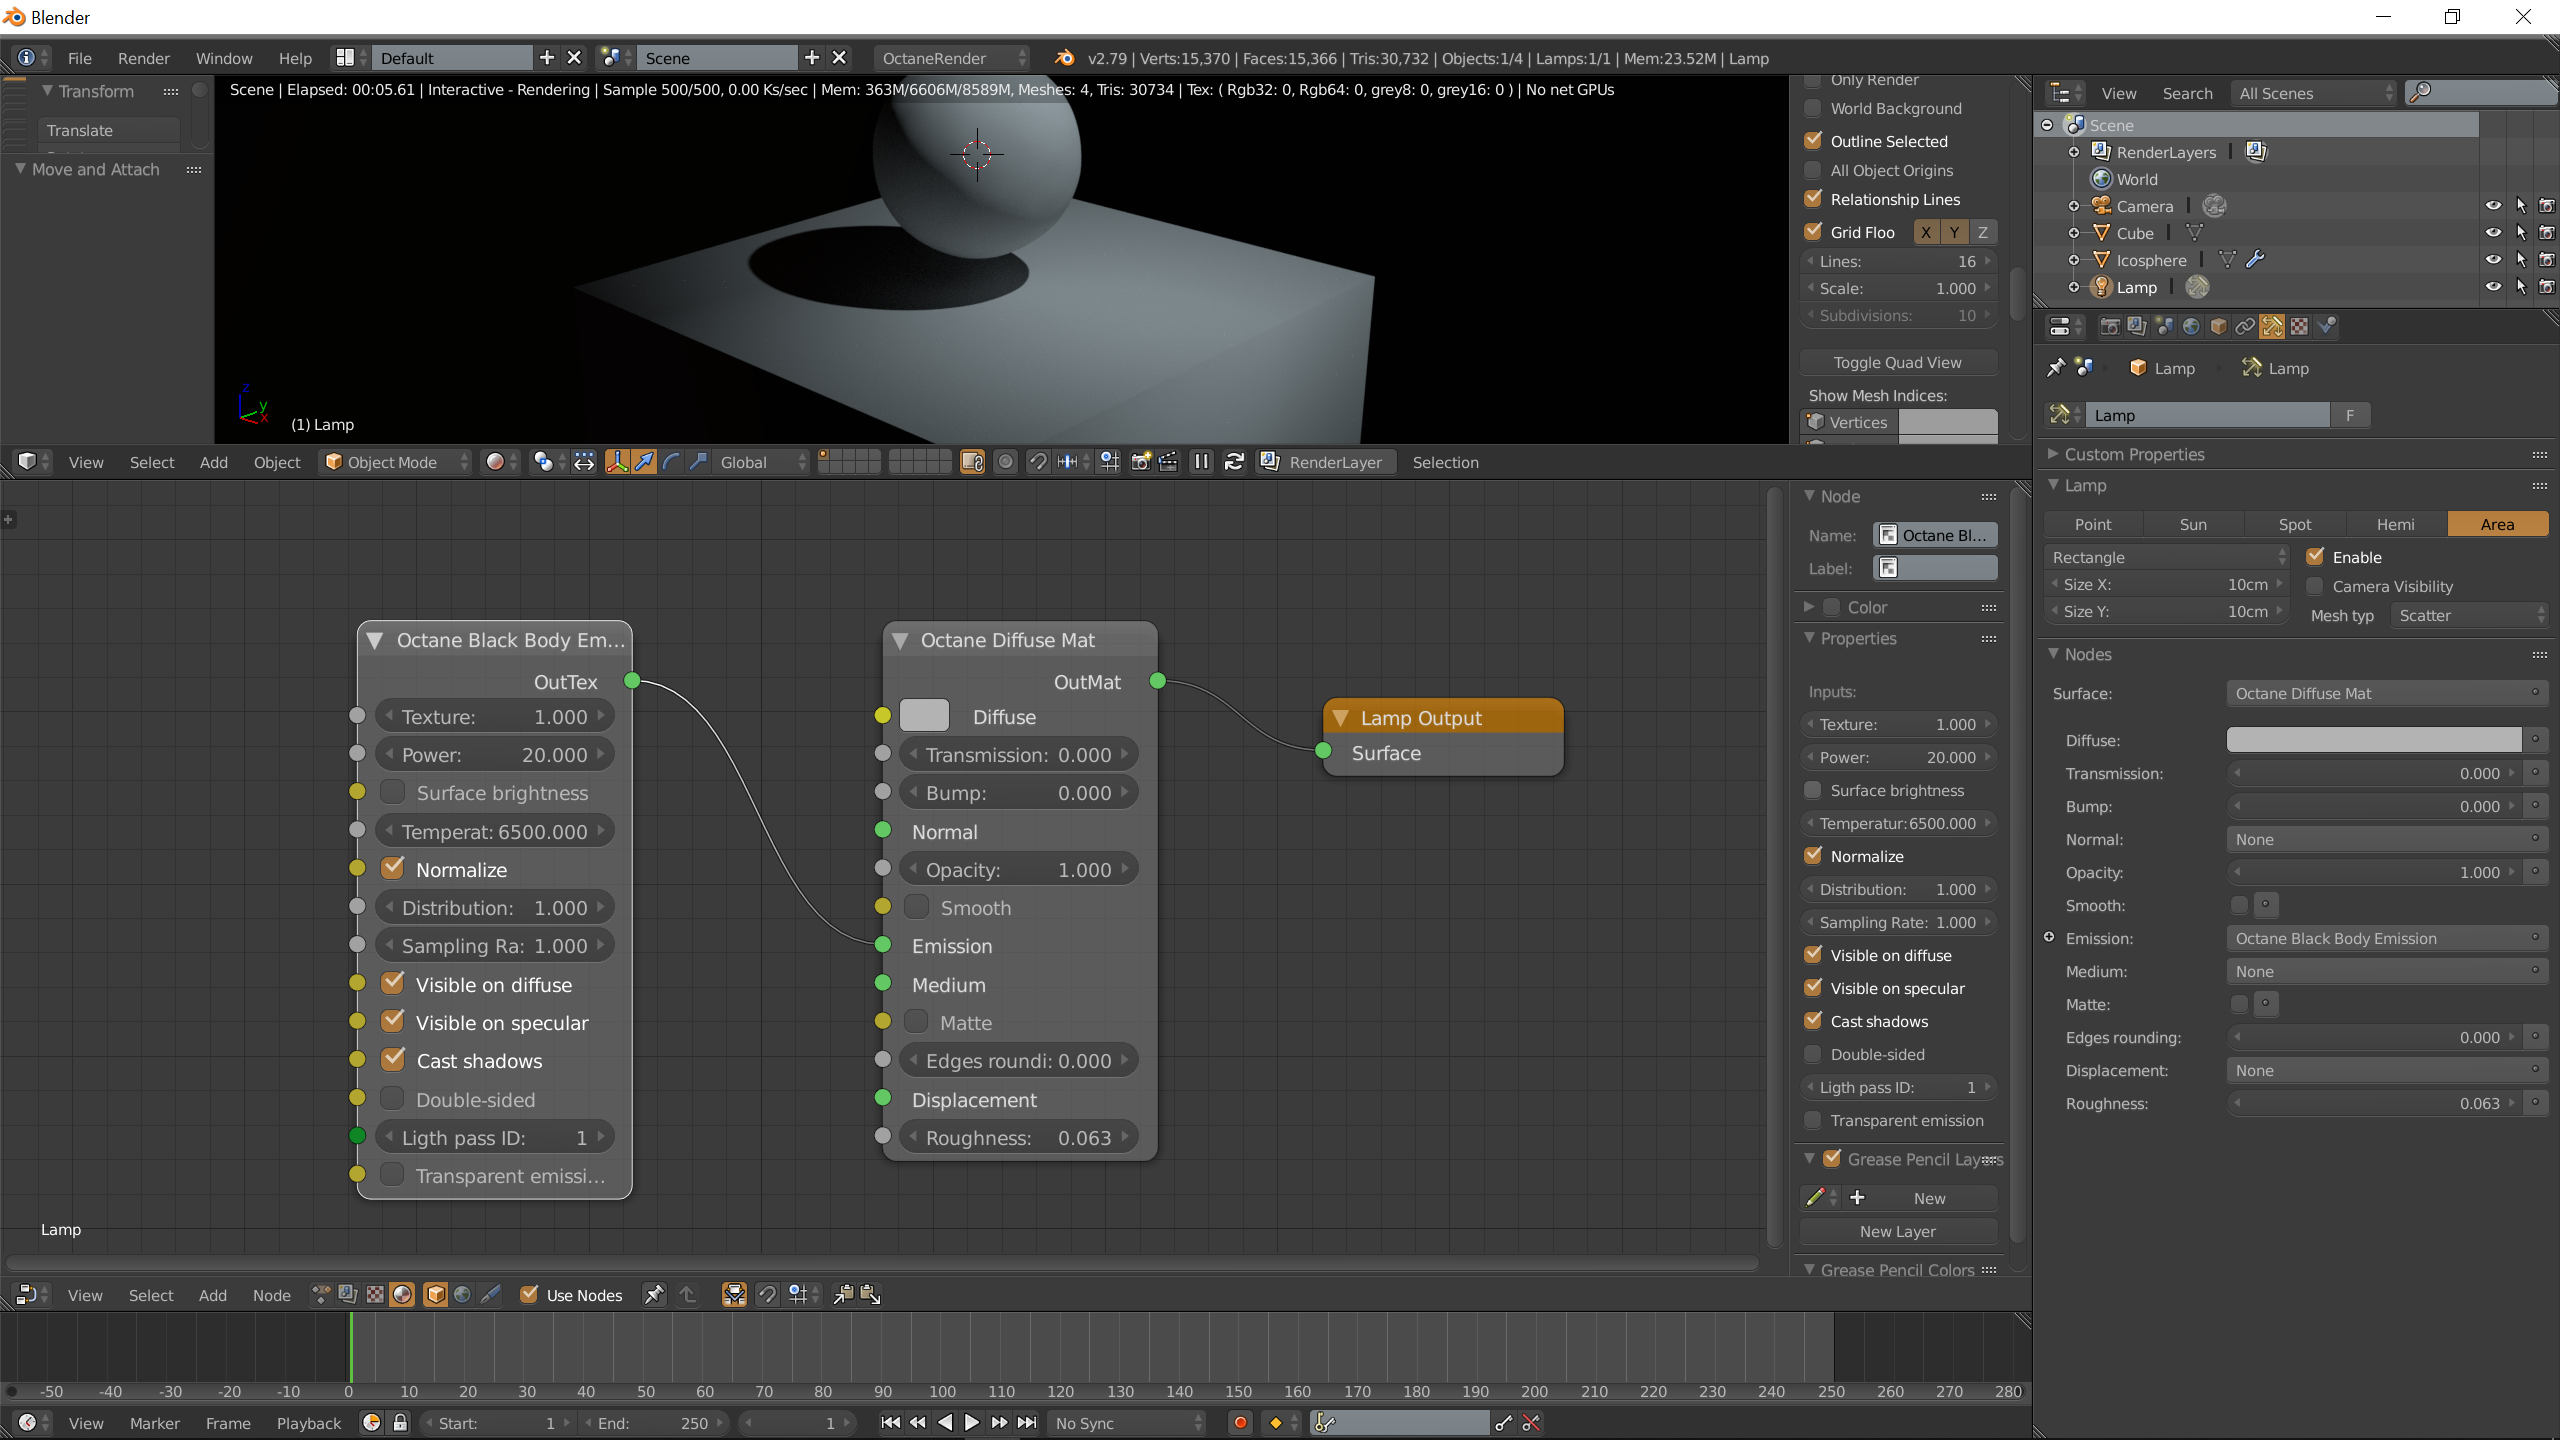
Task: Click Toggle Quad View button
Action: pos(1897,362)
